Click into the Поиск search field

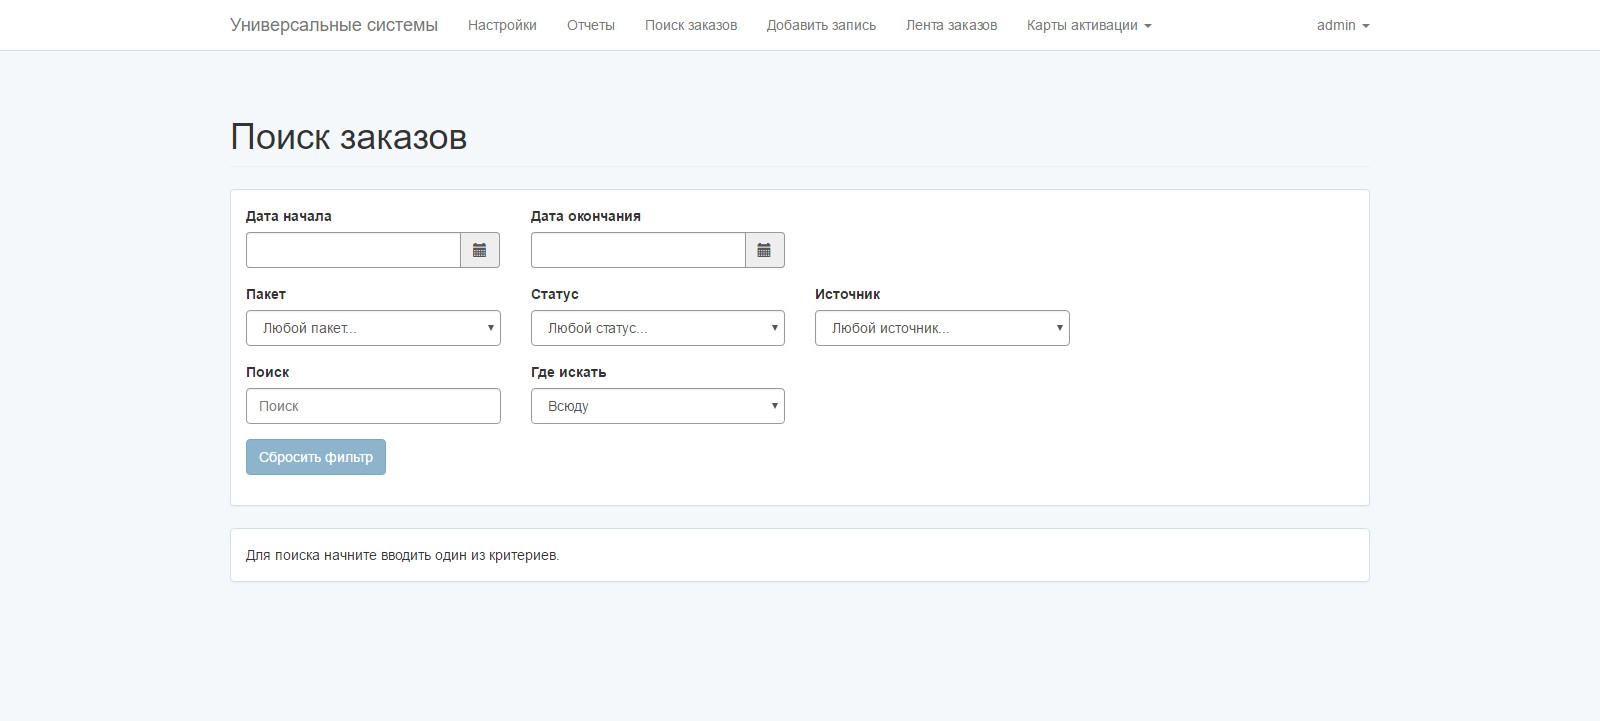(x=373, y=406)
